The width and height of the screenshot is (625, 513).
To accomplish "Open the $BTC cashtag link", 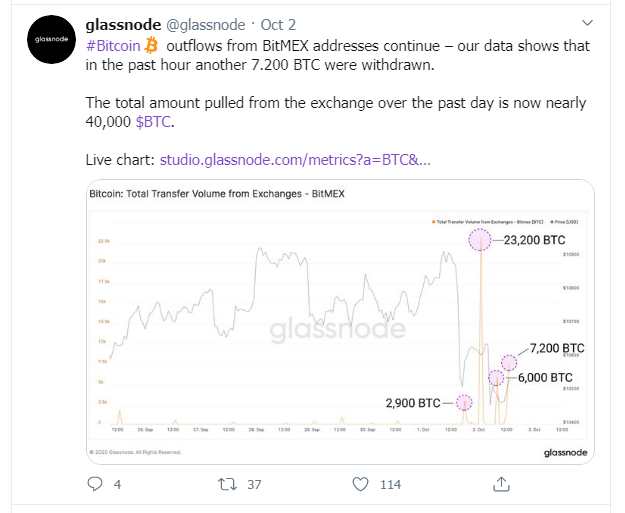I will point(155,122).
